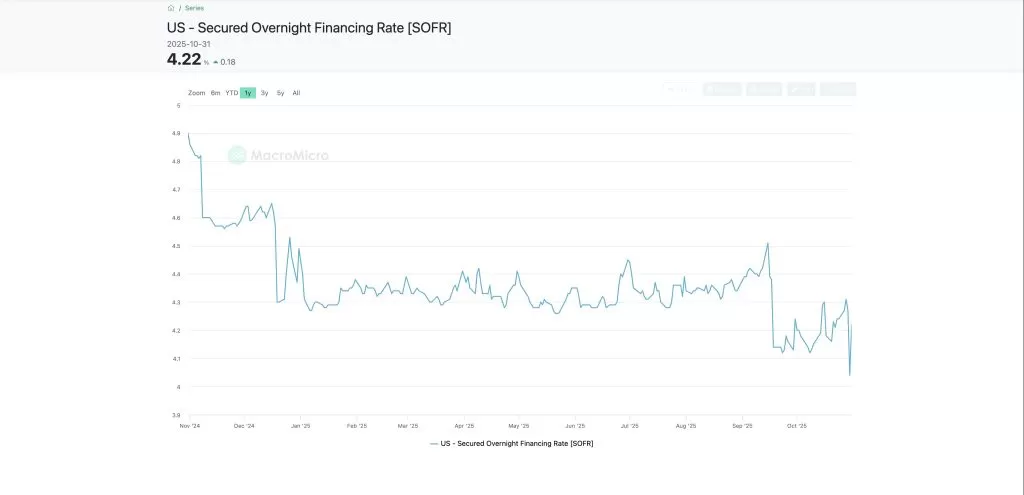The image size is (1024, 495).
Task: Click the 2025-10-31 date label
Action: 188,43
